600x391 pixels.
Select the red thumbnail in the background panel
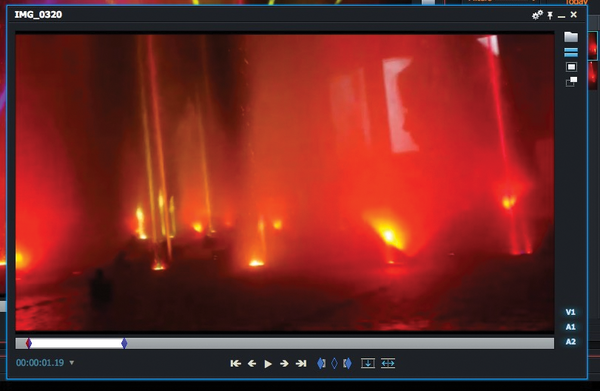pyautogui.click(x=592, y=46)
